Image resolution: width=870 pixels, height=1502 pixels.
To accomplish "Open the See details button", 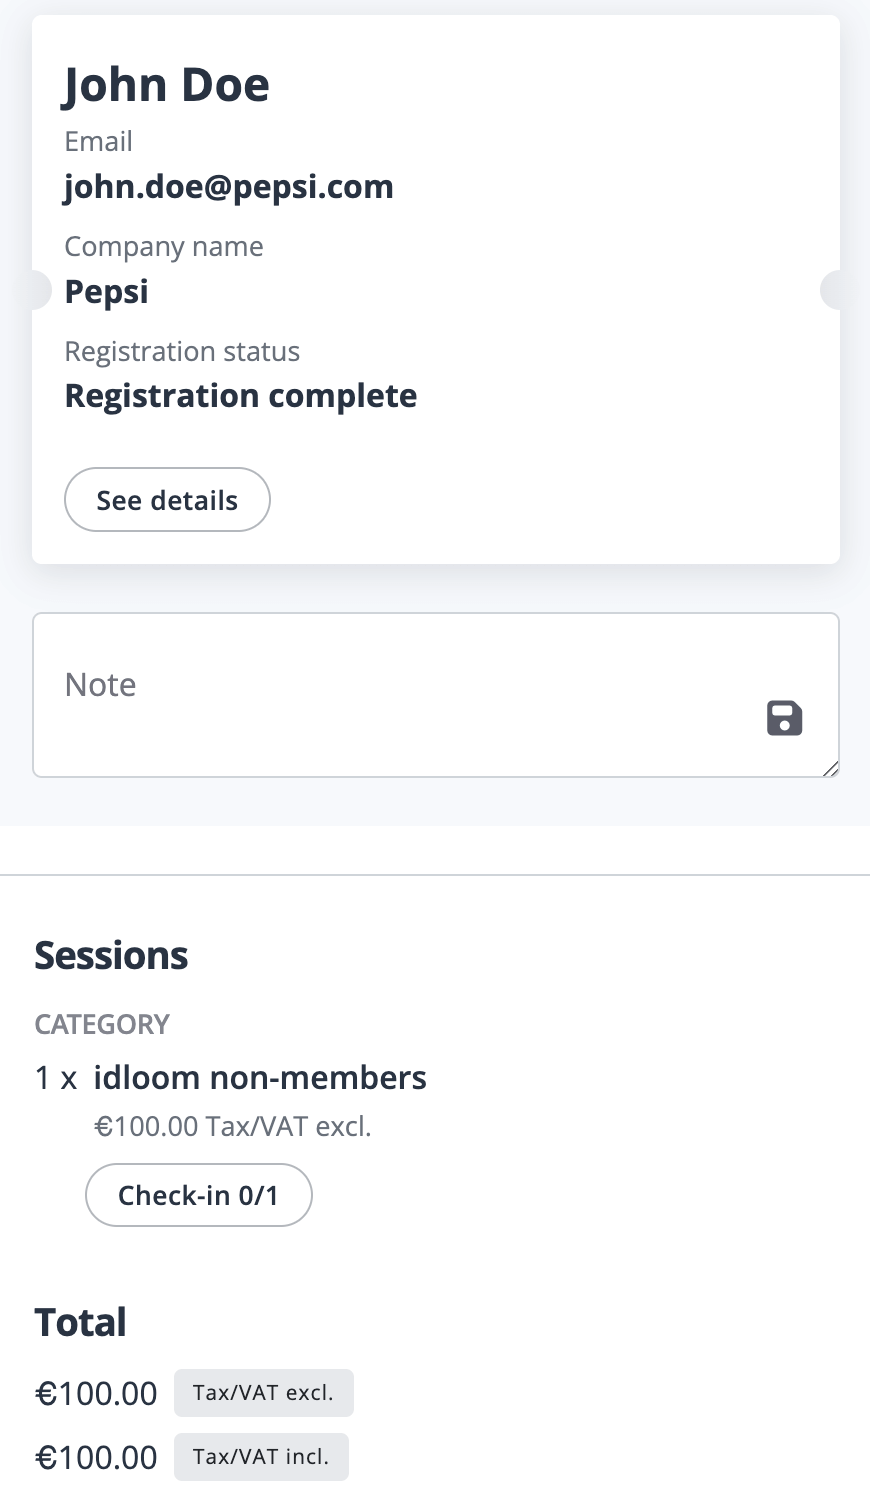I will pyautogui.click(x=167, y=499).
